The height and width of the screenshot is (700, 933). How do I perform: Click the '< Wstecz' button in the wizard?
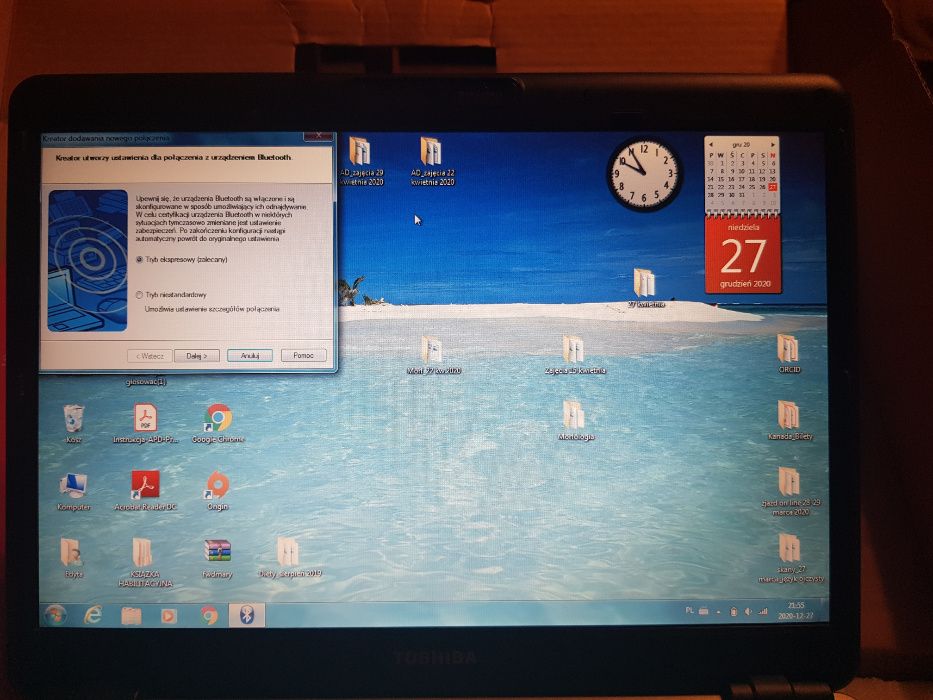click(x=149, y=356)
